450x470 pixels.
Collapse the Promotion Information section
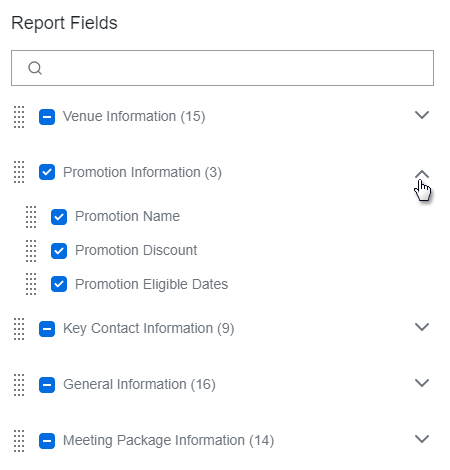click(422, 174)
